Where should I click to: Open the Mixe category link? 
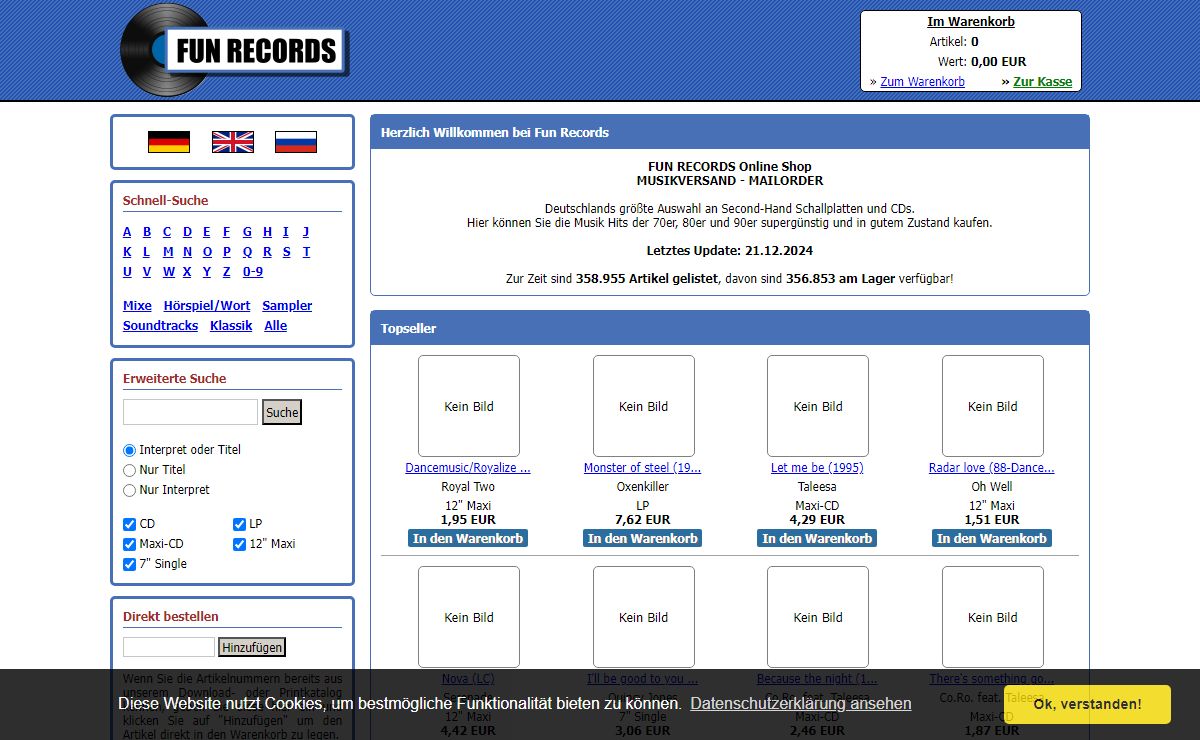(x=137, y=306)
